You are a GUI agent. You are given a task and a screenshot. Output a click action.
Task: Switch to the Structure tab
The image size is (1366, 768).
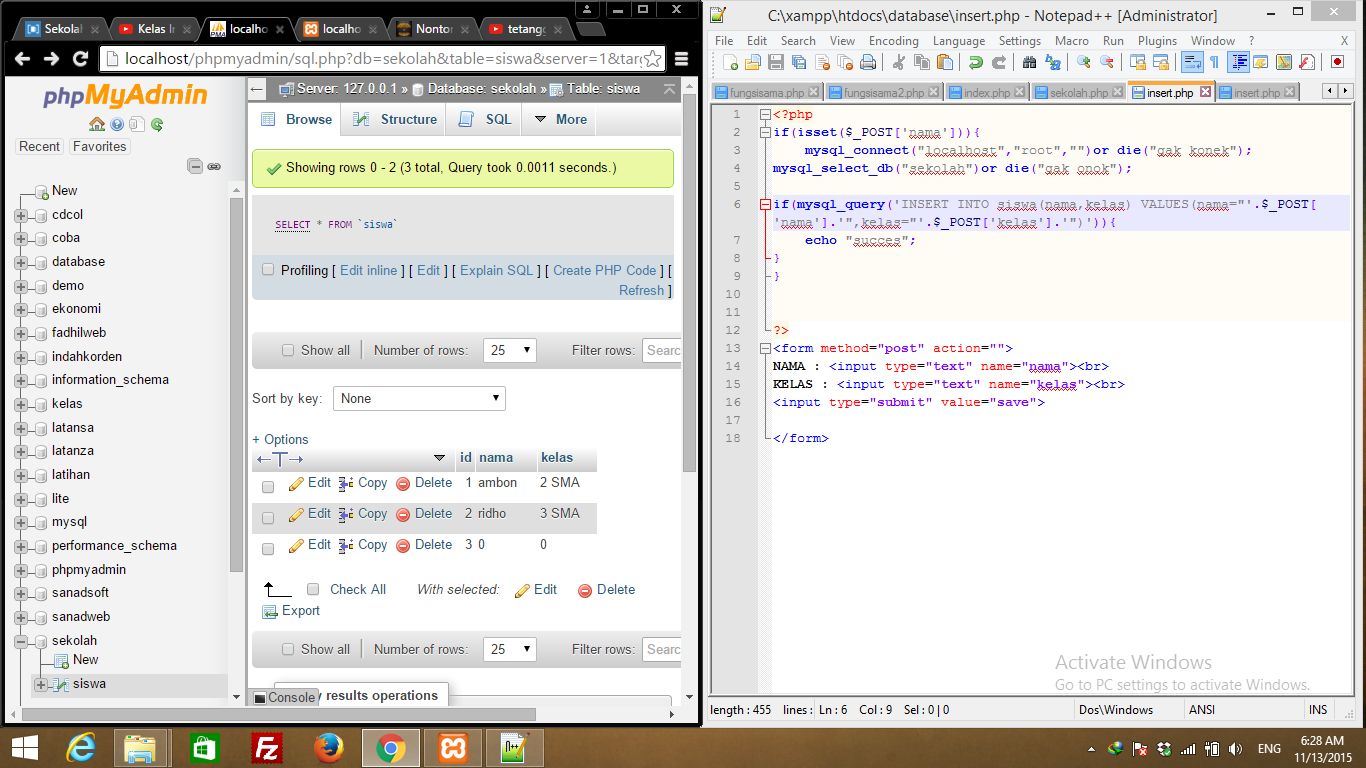(396, 119)
